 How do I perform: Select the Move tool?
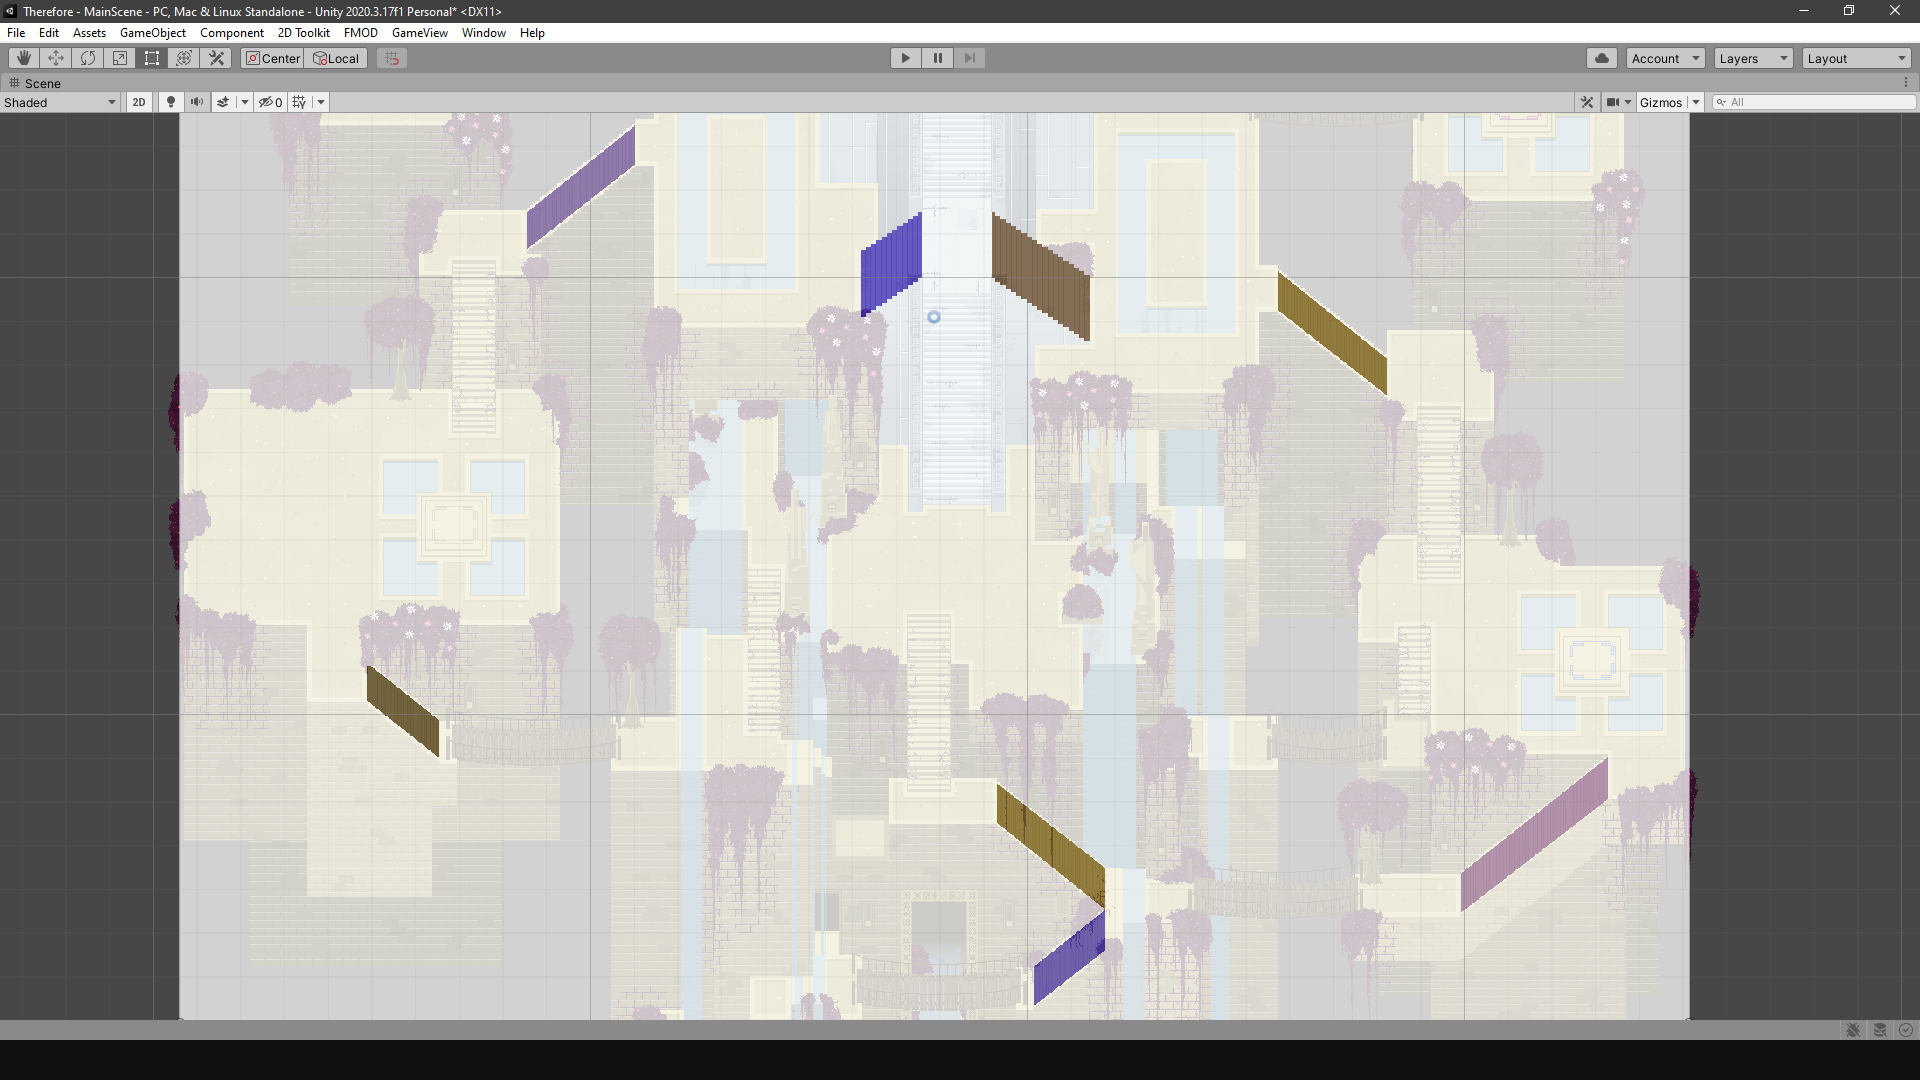pos(56,58)
